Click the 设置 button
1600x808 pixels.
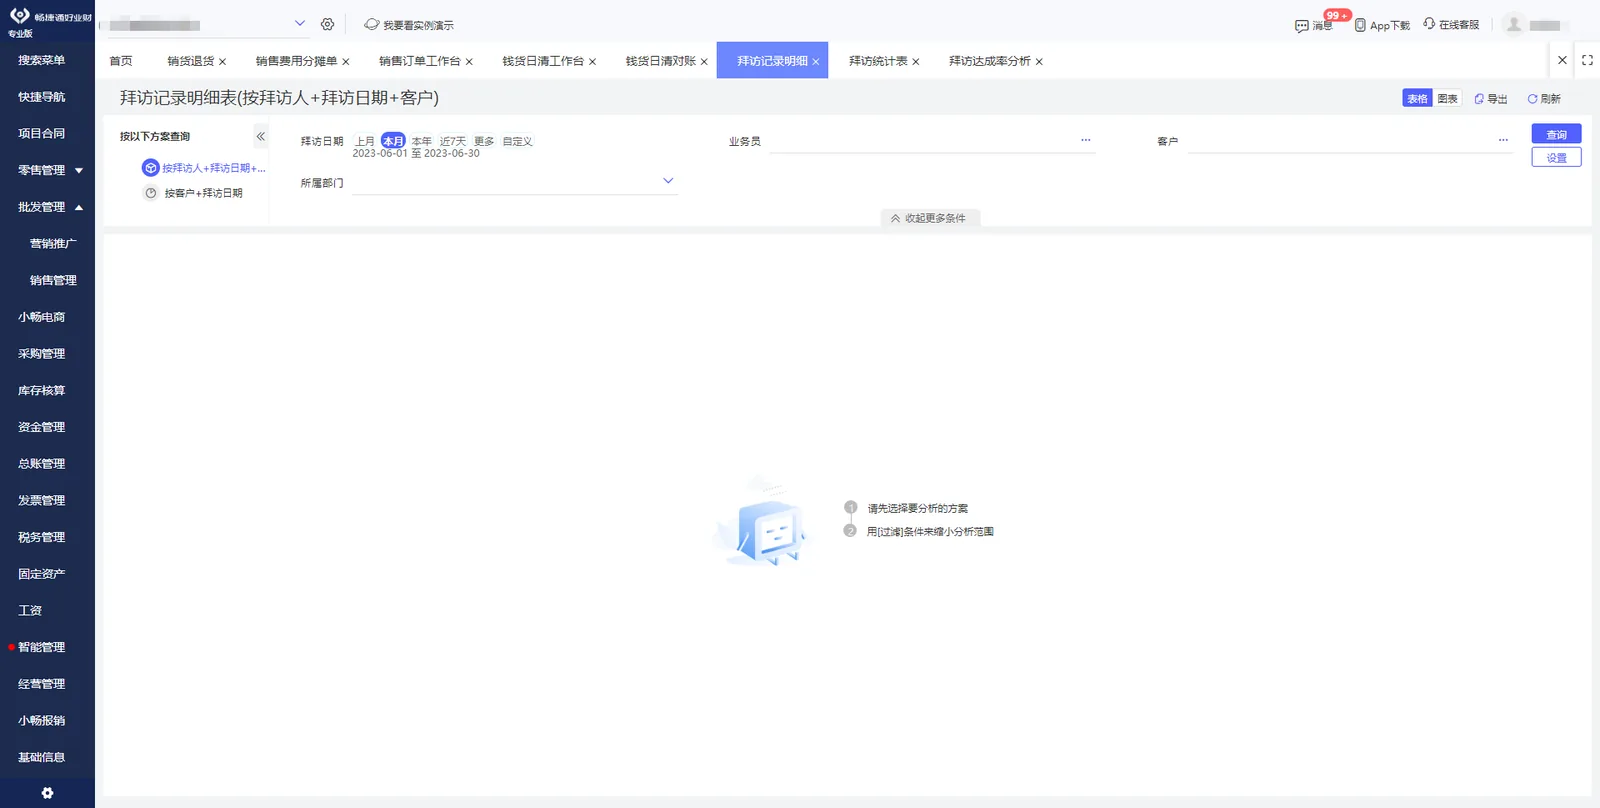pyautogui.click(x=1556, y=157)
